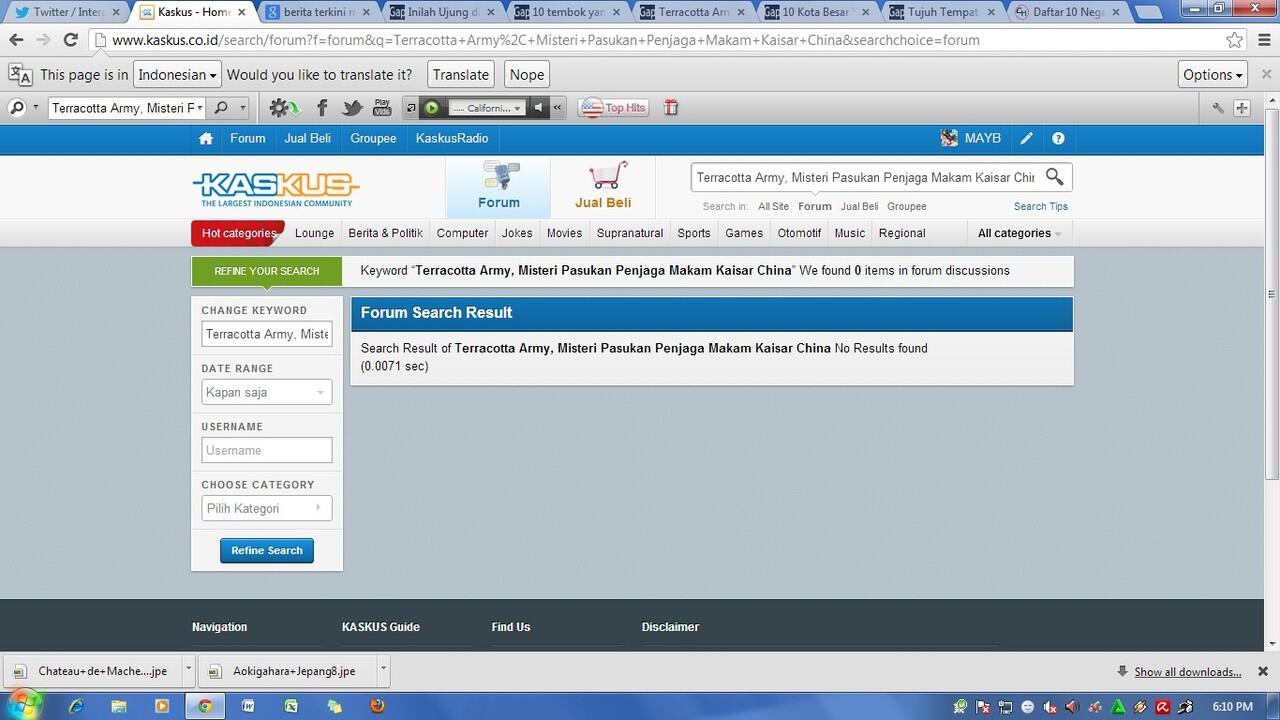The width and height of the screenshot is (1280, 720).
Task: Bookmark this page with star icon
Action: click(x=1235, y=40)
